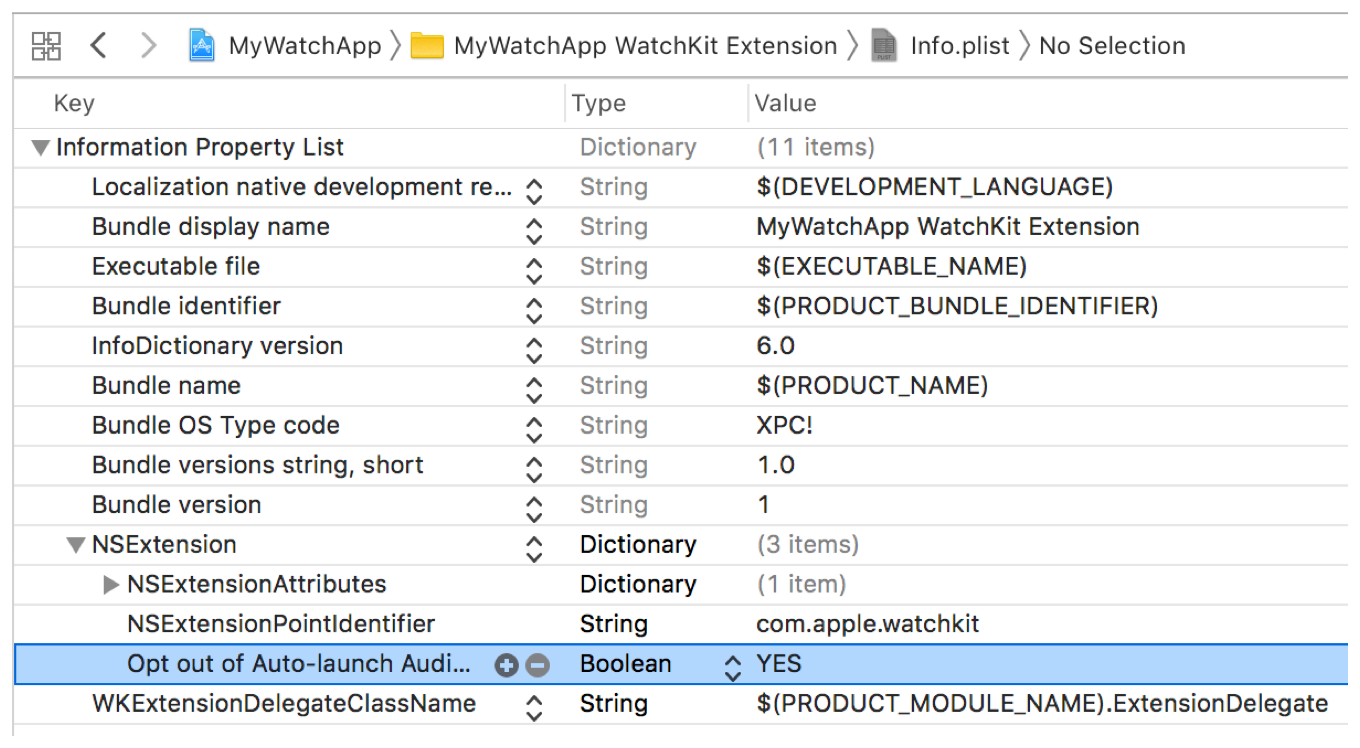Image resolution: width=1360 pixels, height=748 pixels.
Task: Open key stepper for Executable file
Action: click(x=534, y=268)
